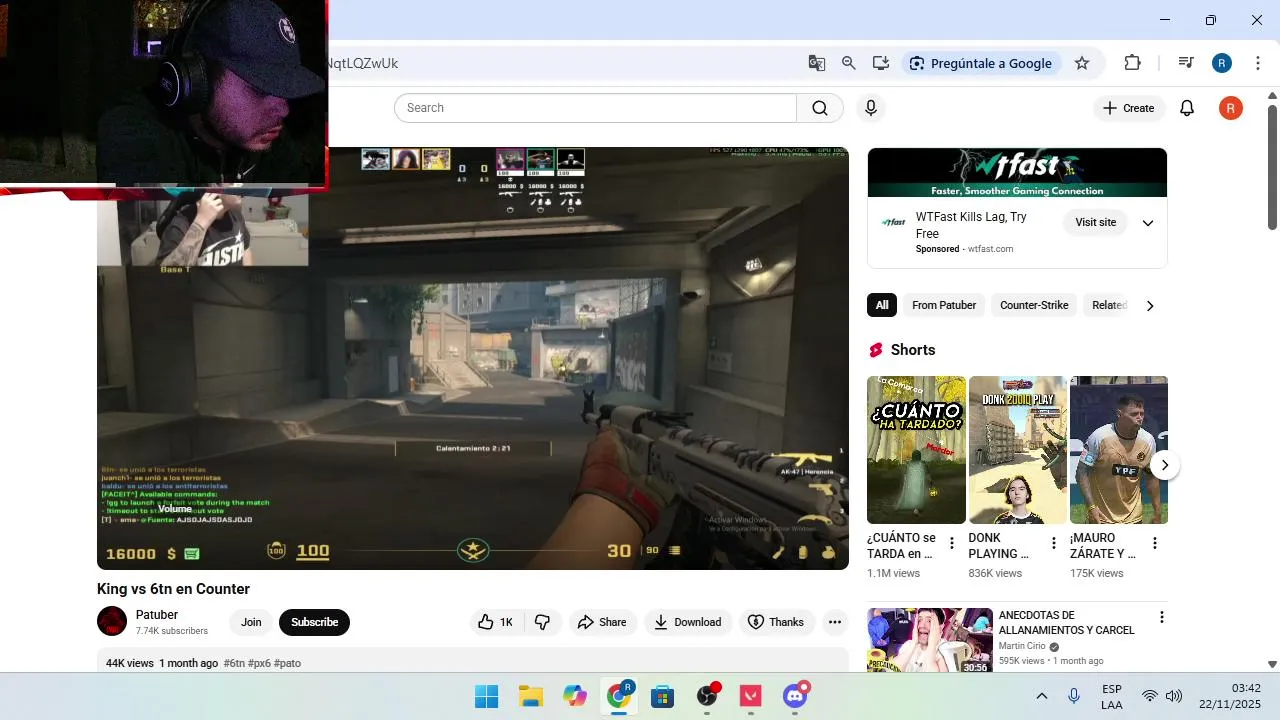Open Discord from taskbar
This screenshot has height=720, width=1280.
pyautogui.click(x=795, y=696)
